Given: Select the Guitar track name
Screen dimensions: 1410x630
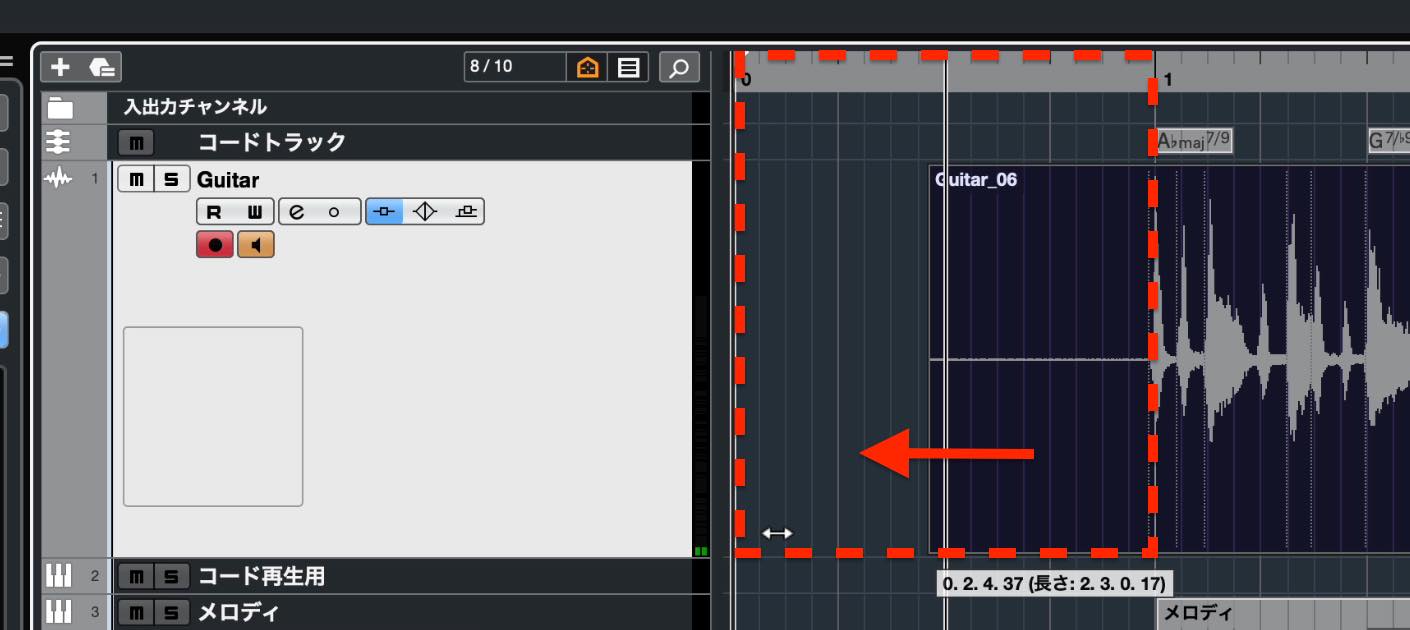Looking at the screenshot, I should point(228,180).
